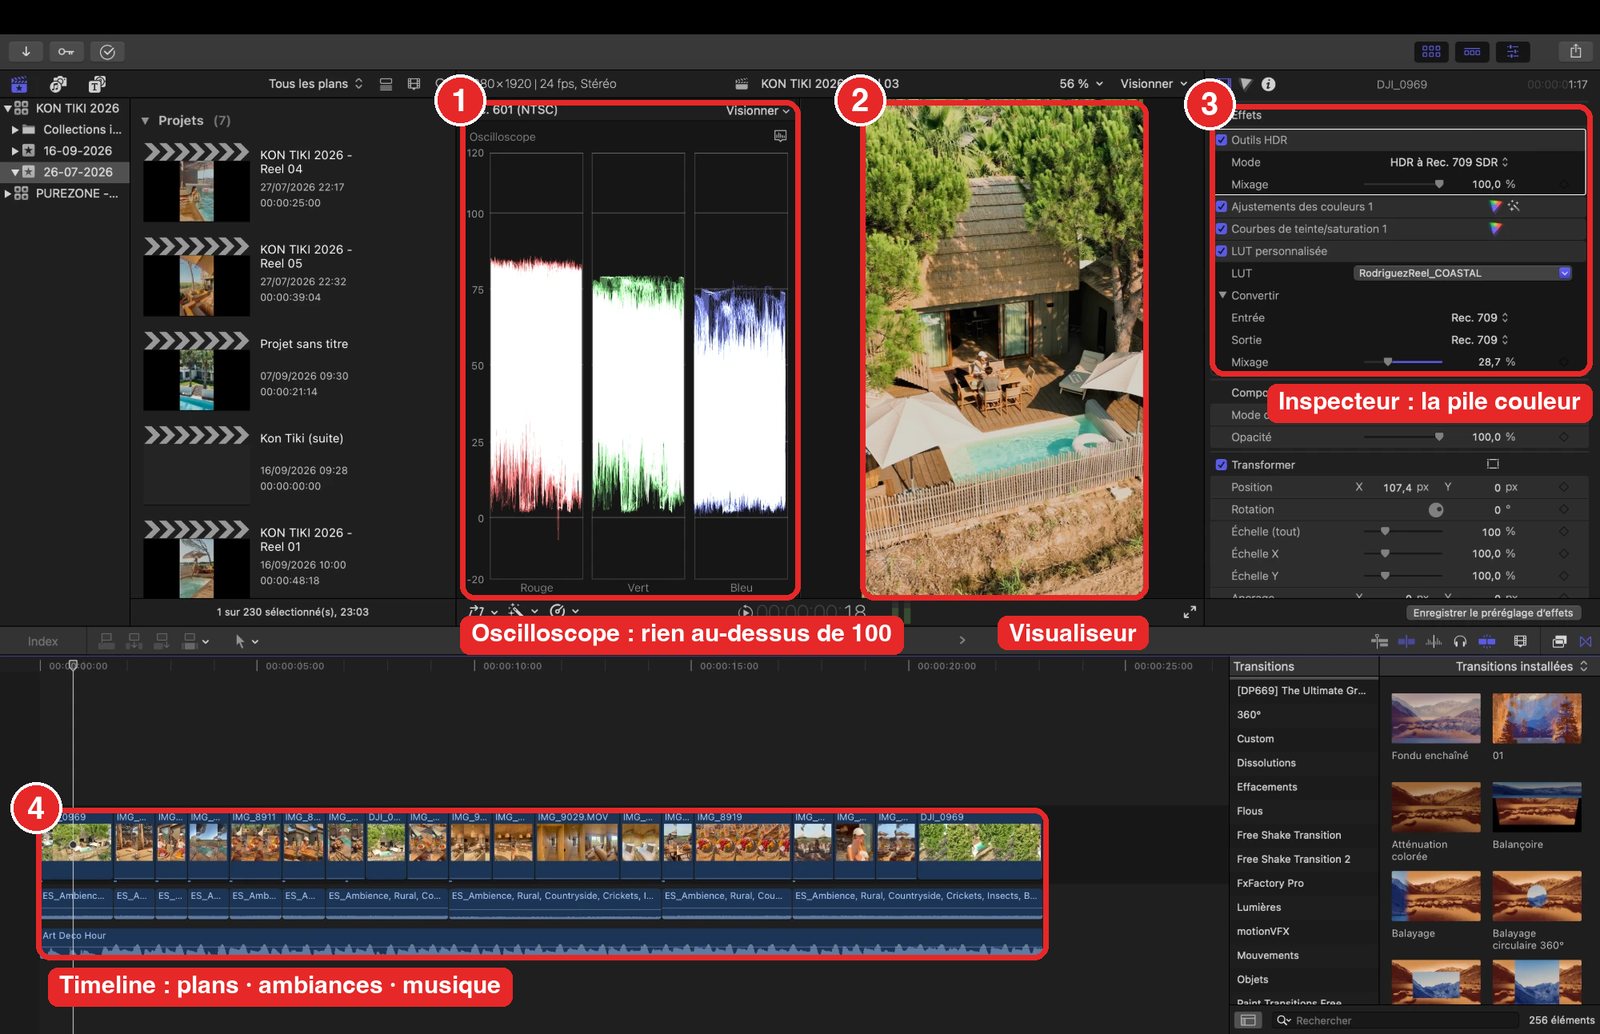Click the Index button
The height and width of the screenshot is (1034, 1600).
pos(43,641)
